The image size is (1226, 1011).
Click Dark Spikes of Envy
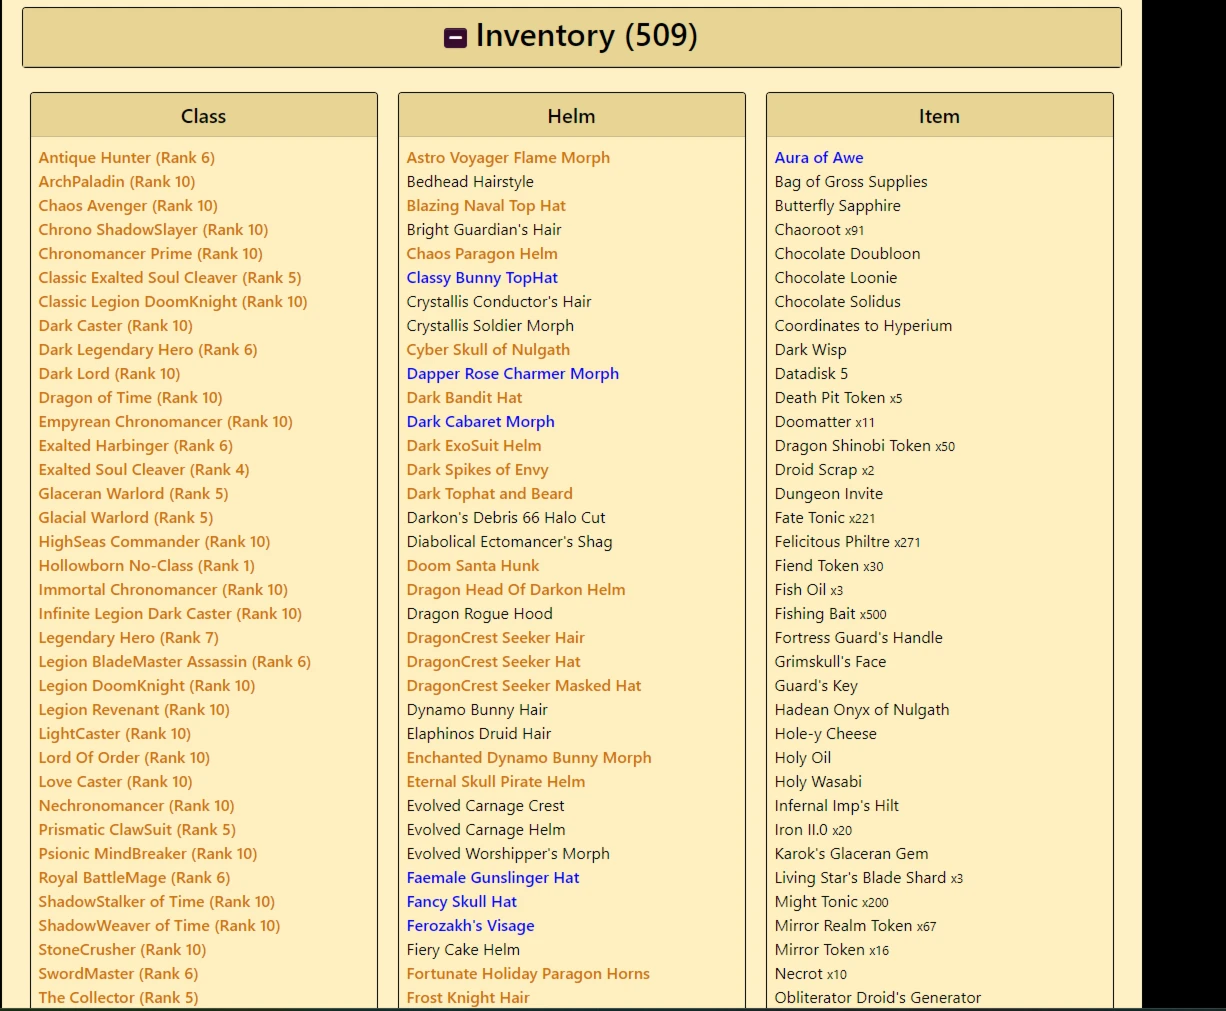tap(478, 470)
